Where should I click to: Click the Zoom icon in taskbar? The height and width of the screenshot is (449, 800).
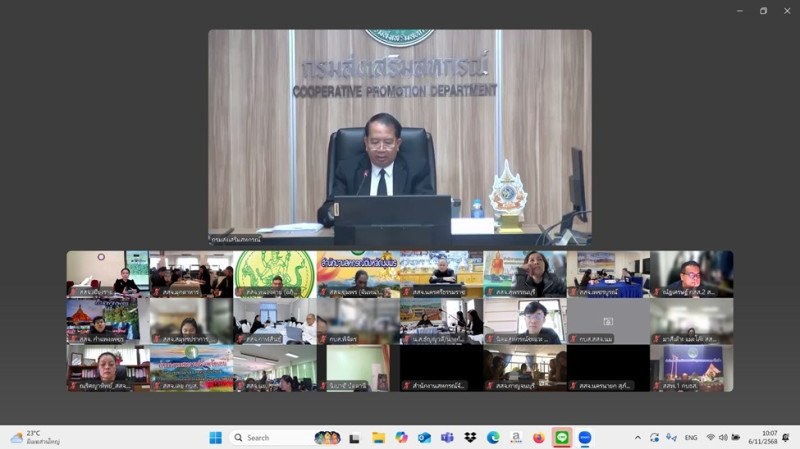pos(585,438)
